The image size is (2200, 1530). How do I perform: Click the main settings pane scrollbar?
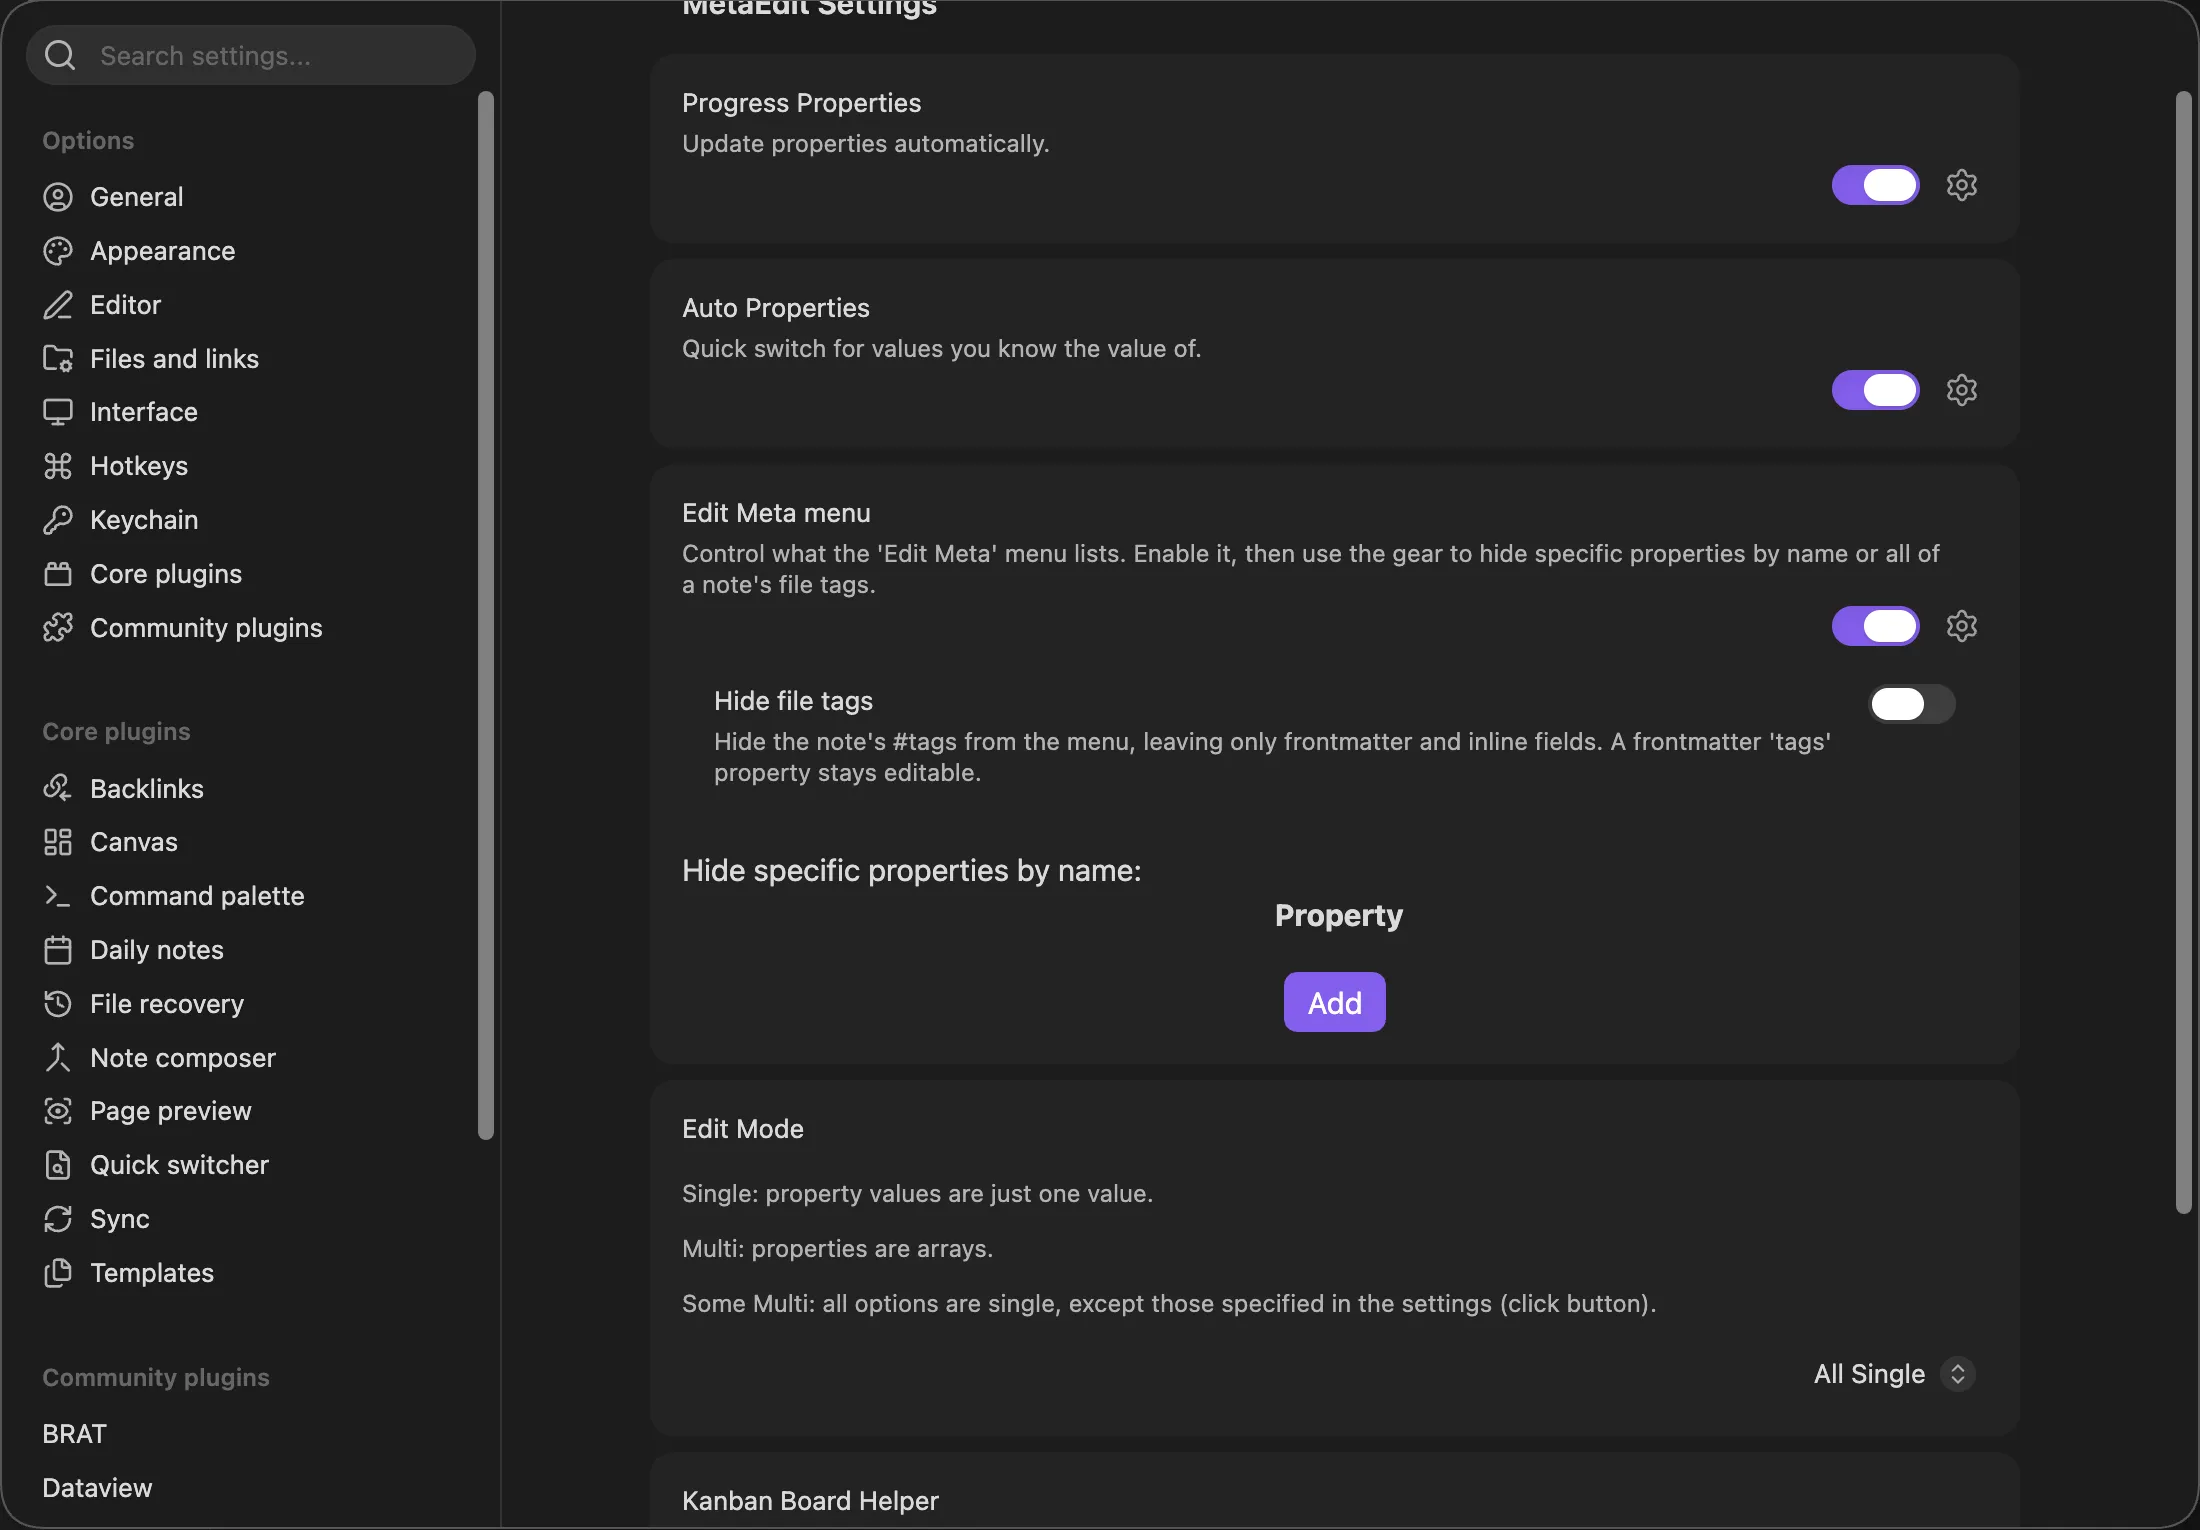click(2184, 652)
